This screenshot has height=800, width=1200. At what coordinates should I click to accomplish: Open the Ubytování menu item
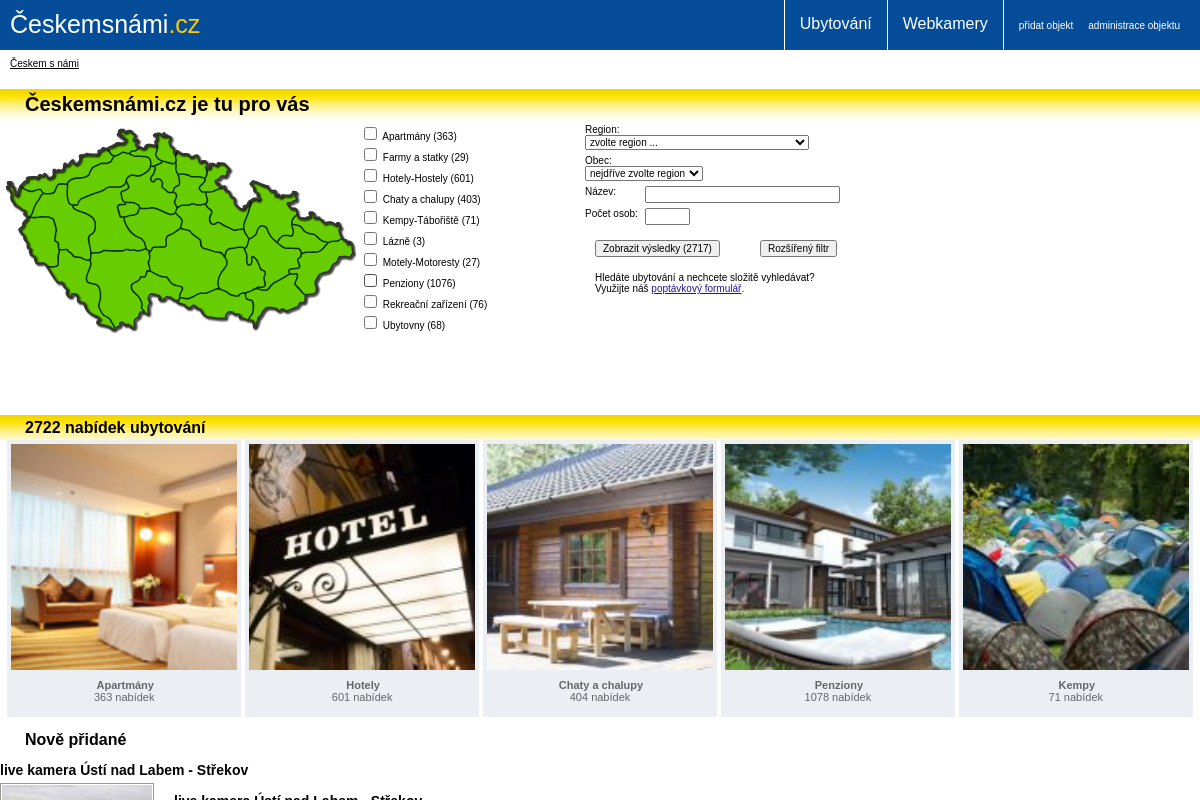coord(836,23)
